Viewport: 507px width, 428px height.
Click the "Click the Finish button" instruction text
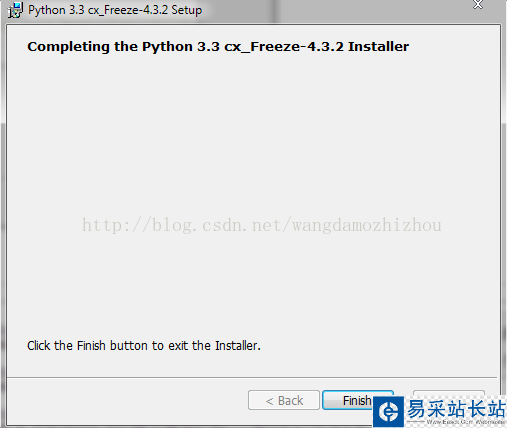[x=144, y=346]
